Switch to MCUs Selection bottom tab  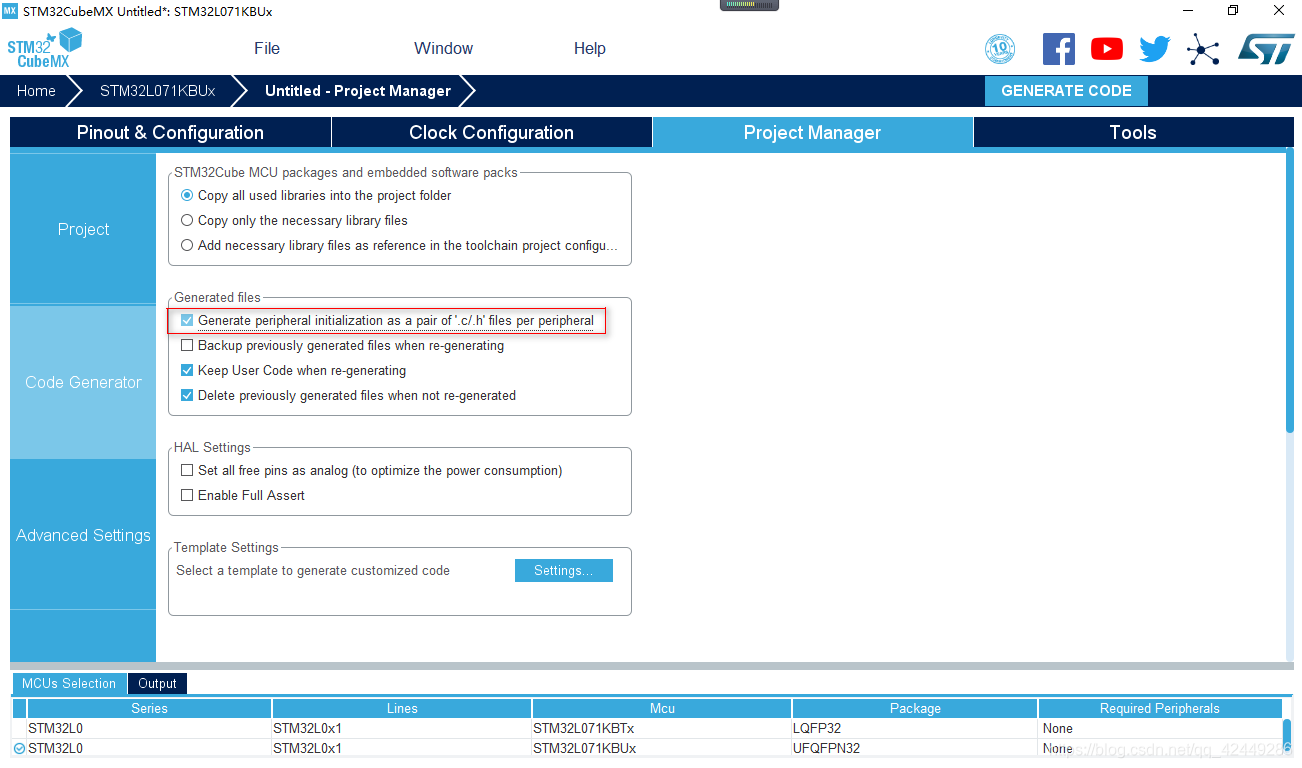pyautogui.click(x=69, y=683)
